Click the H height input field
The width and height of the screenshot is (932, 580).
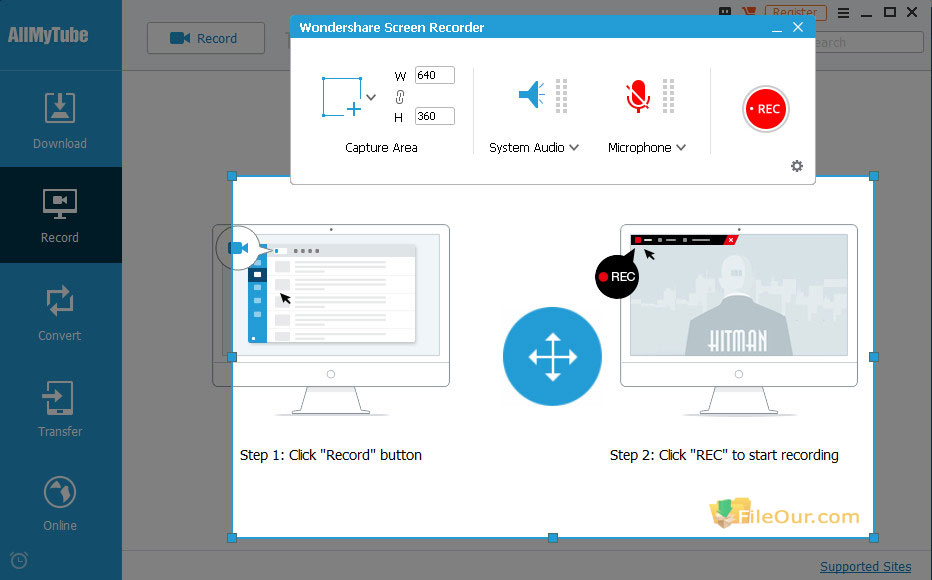coord(434,116)
